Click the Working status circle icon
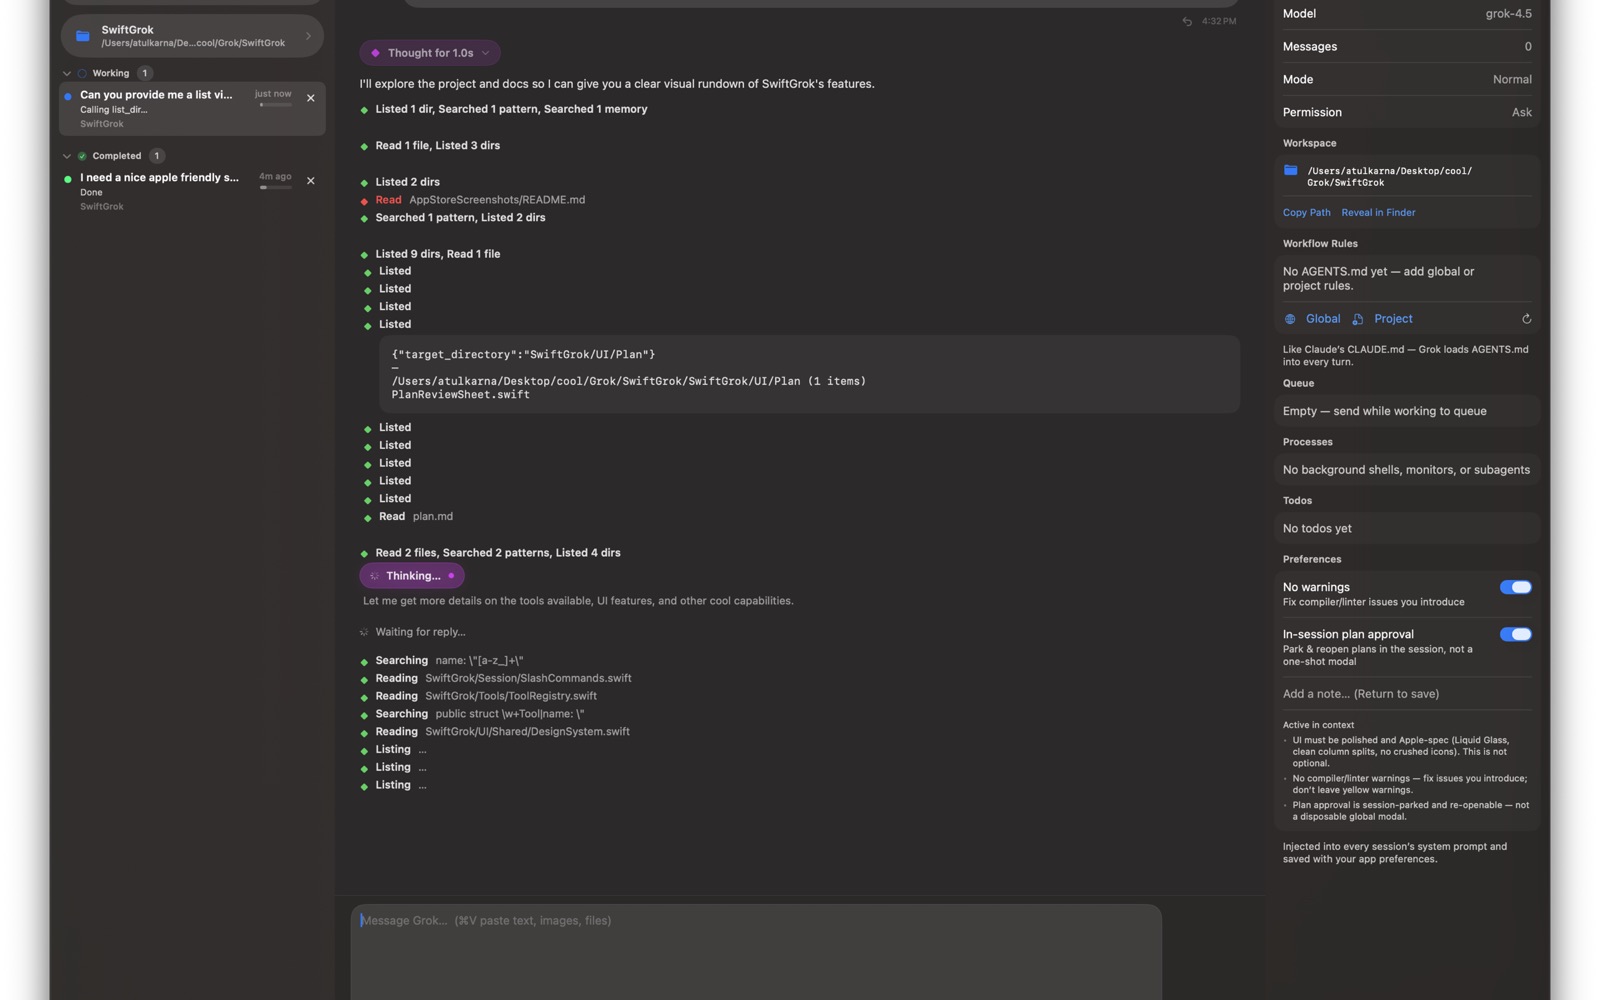Screen dimensions: 1600x1000 (82, 73)
